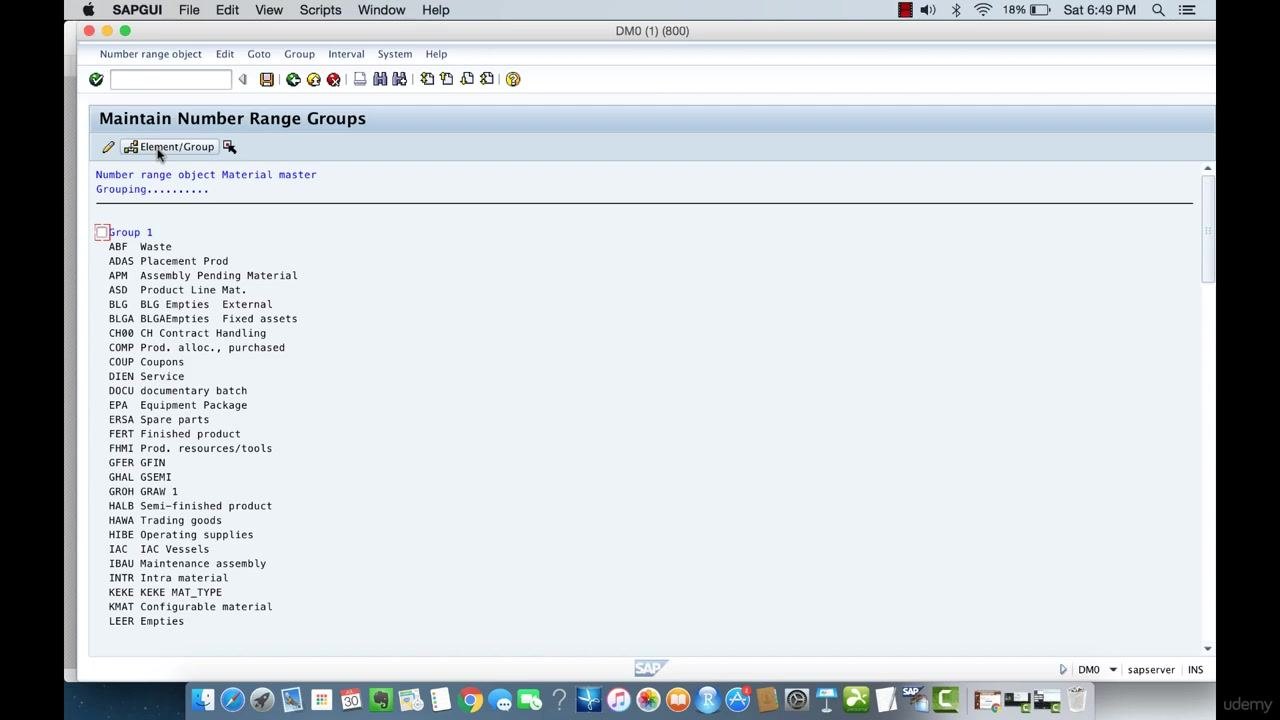Select the KMAT Configurable material row
Screen dimensions: 1280x720
(190, 607)
